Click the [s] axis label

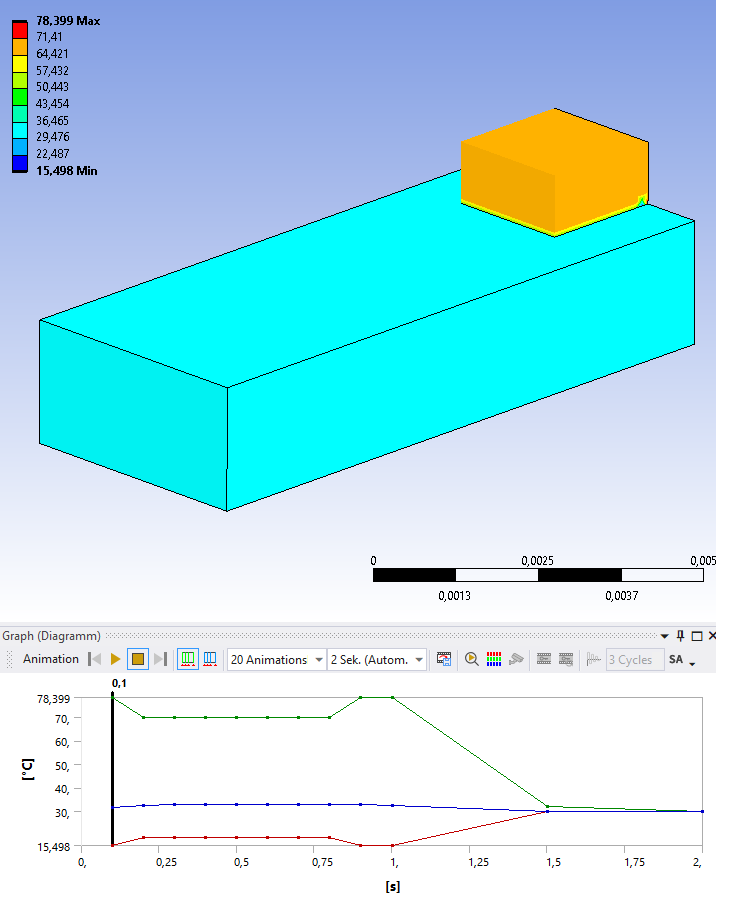tap(393, 886)
